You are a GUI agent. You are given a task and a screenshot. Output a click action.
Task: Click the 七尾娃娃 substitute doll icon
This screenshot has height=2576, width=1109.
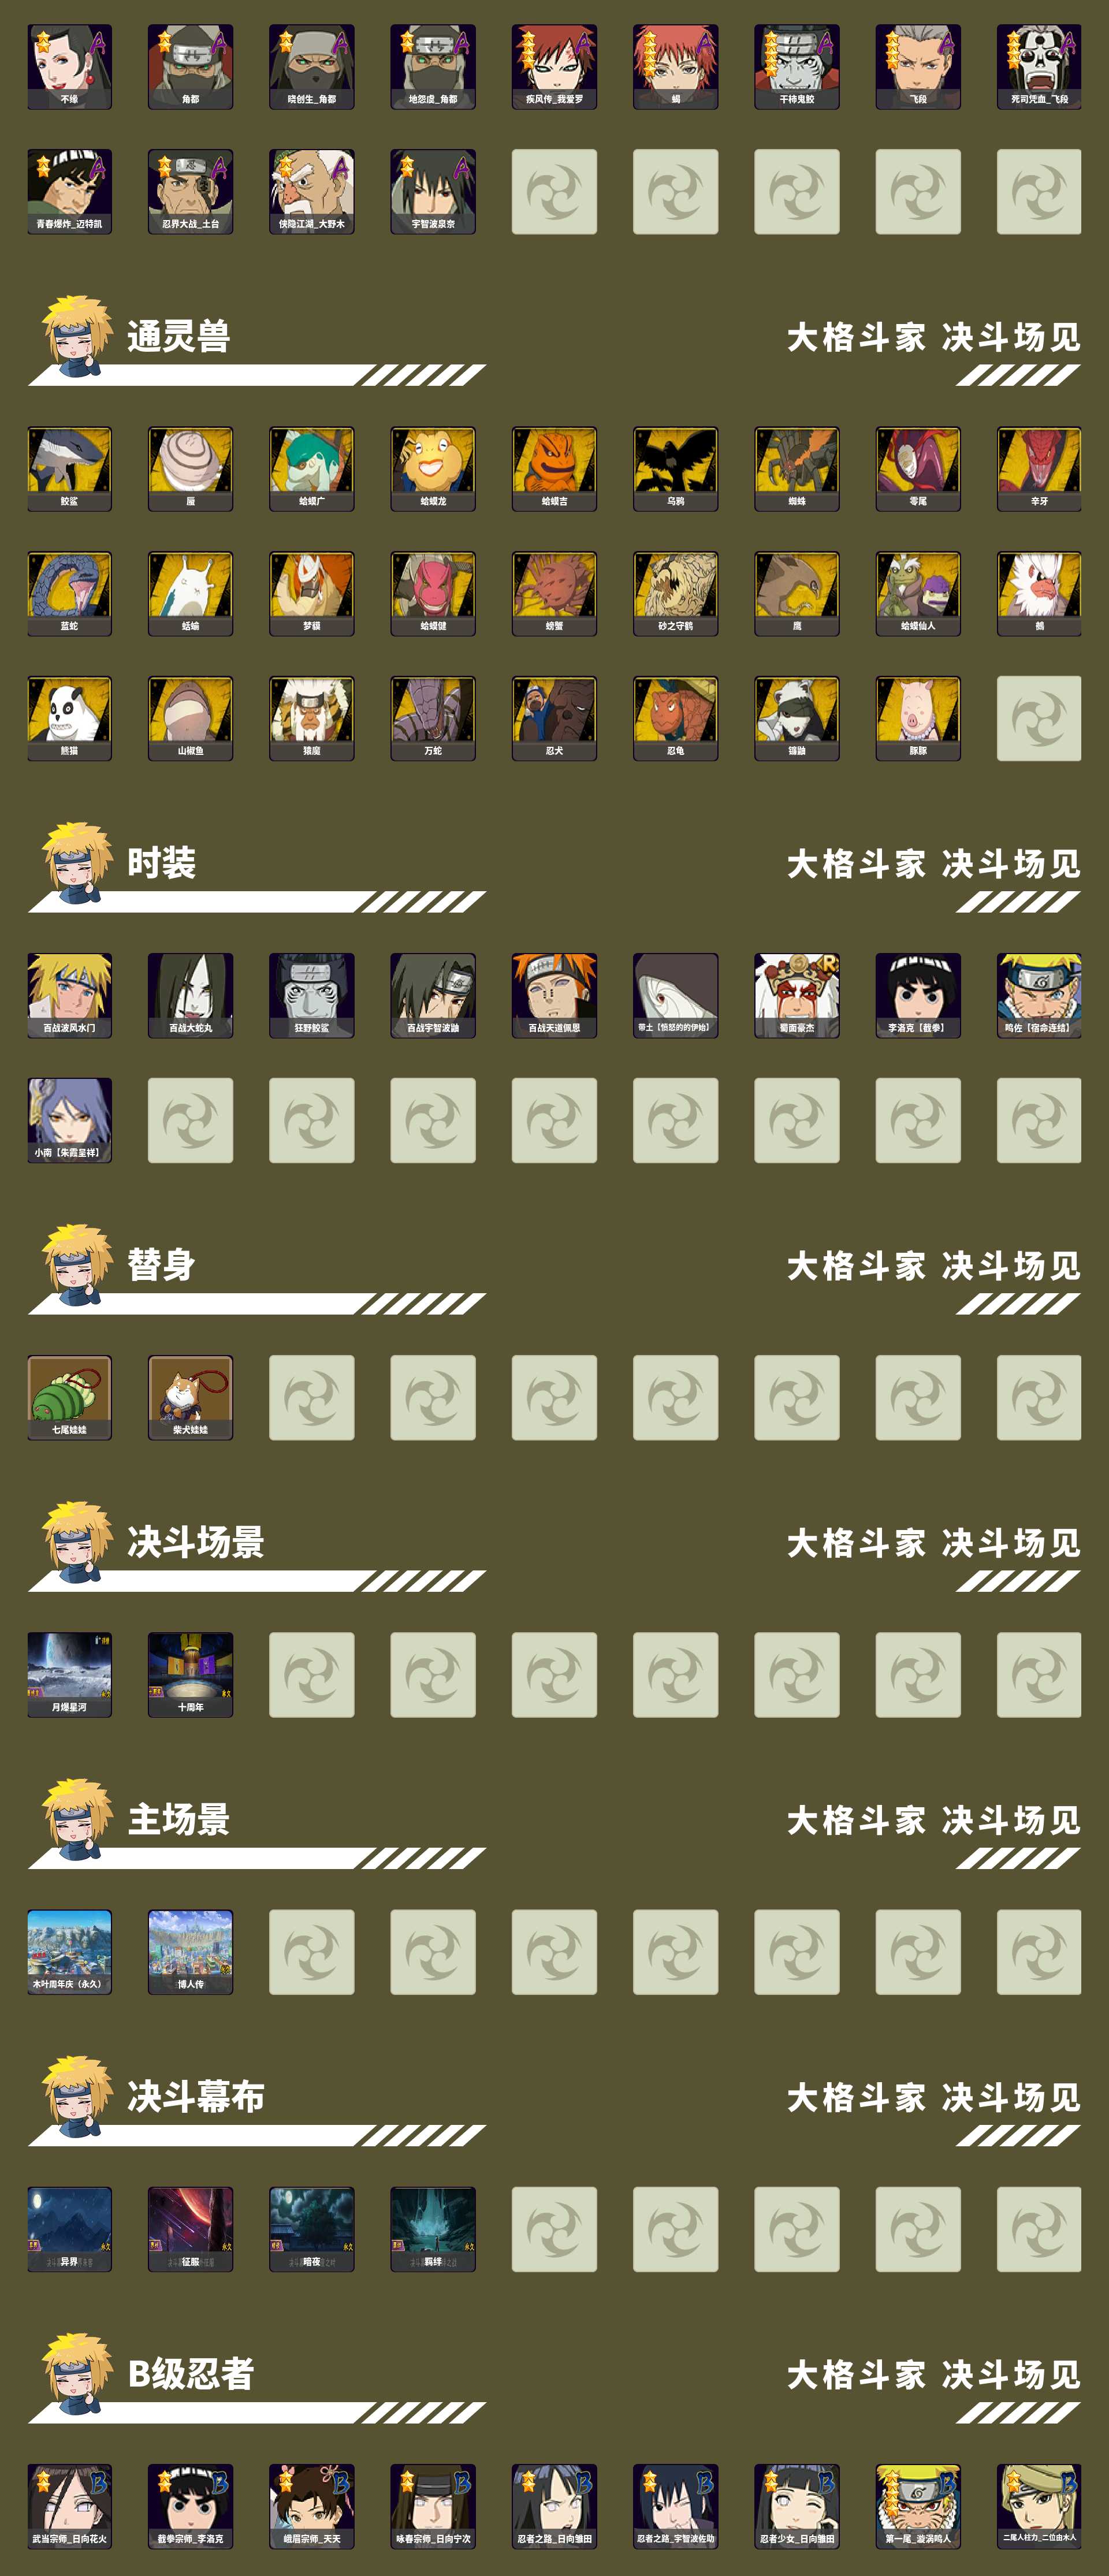(69, 1398)
